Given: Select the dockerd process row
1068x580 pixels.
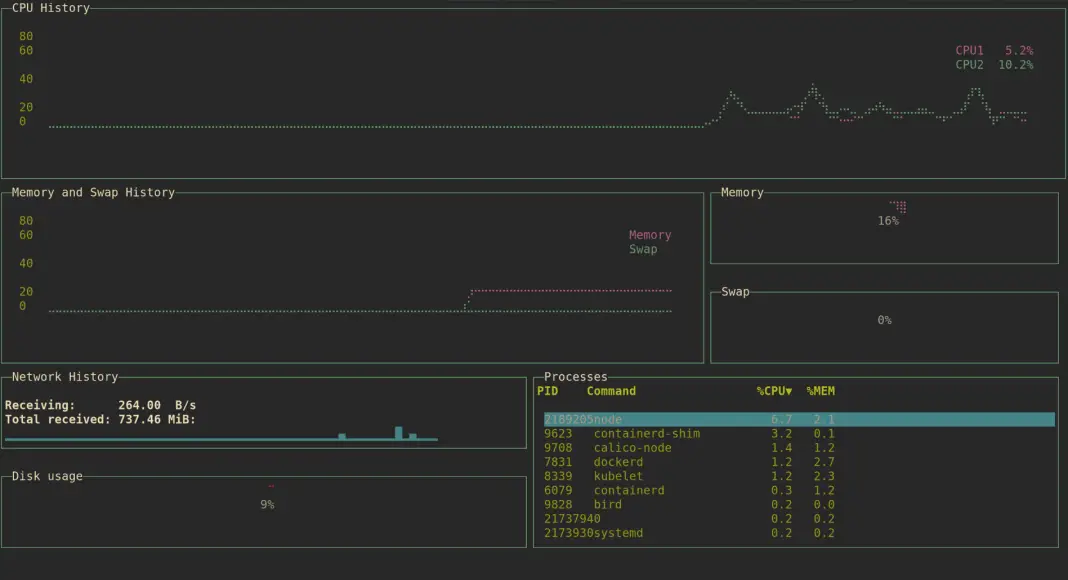Looking at the screenshot, I should click(x=618, y=461).
